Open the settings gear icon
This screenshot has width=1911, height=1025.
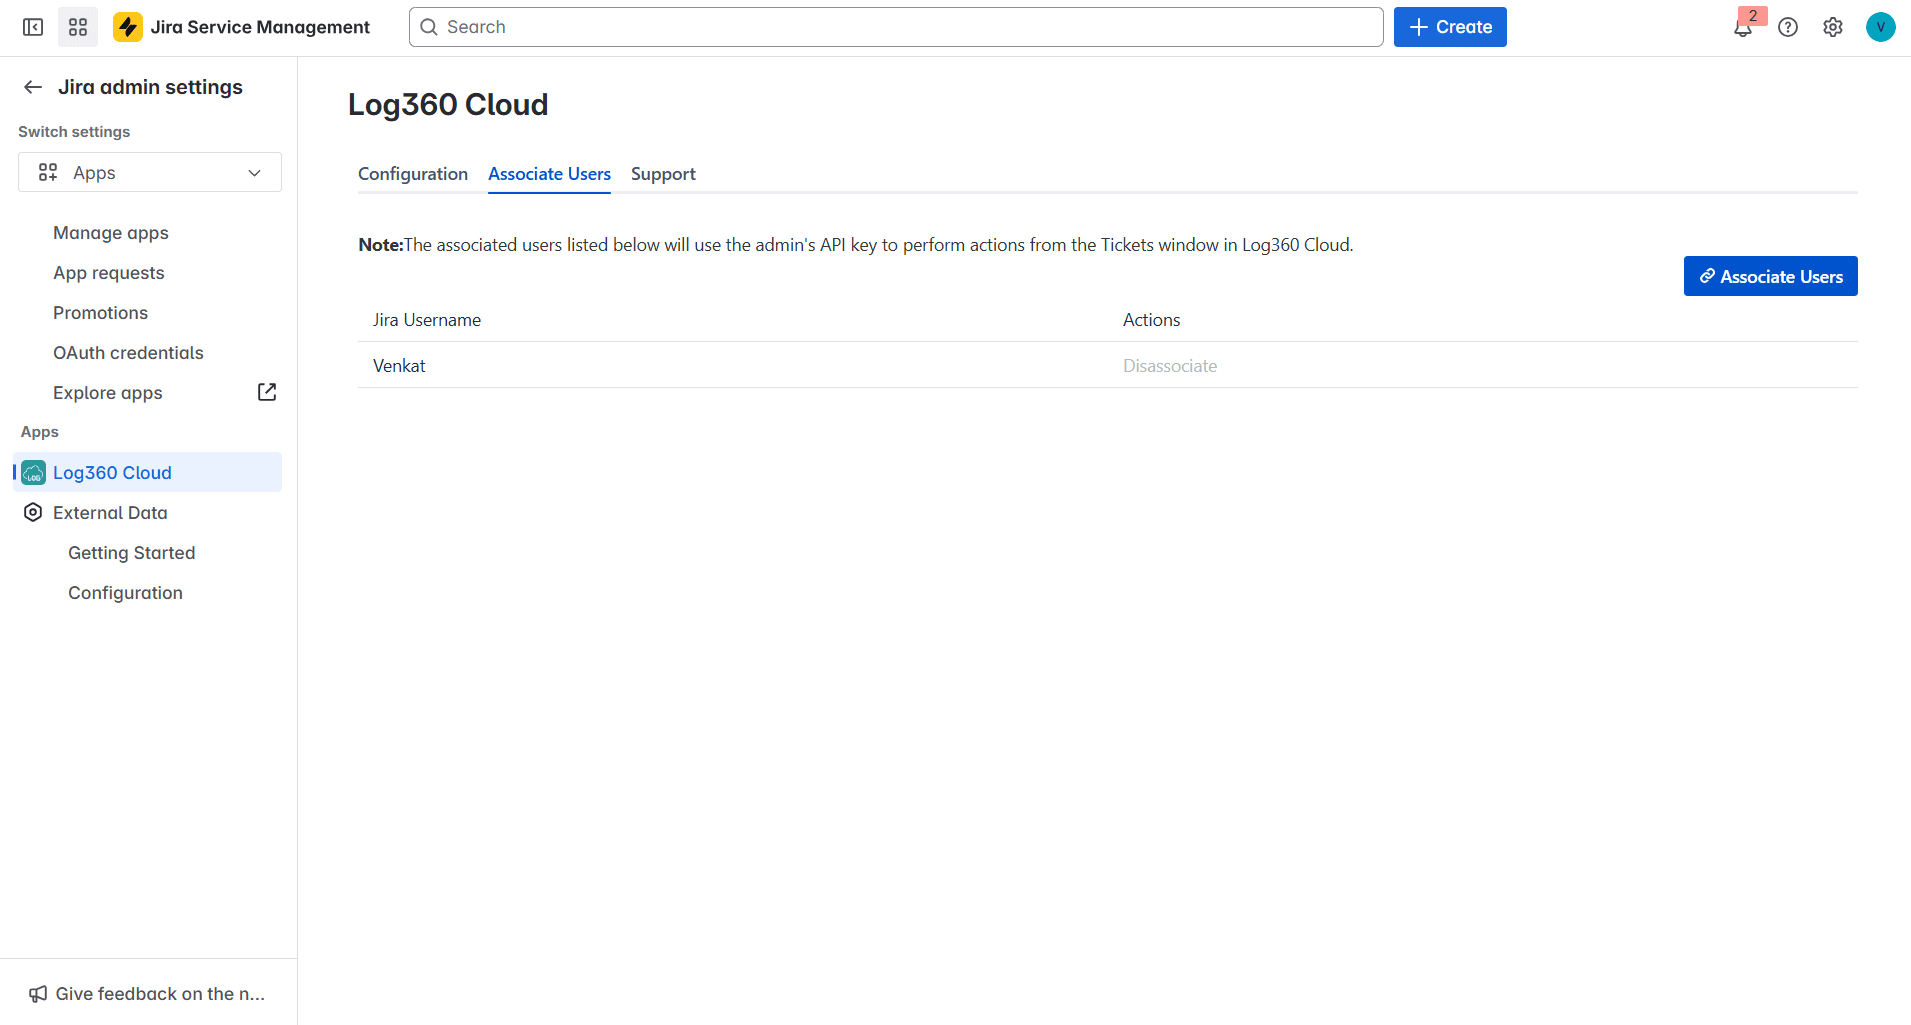(x=1834, y=27)
